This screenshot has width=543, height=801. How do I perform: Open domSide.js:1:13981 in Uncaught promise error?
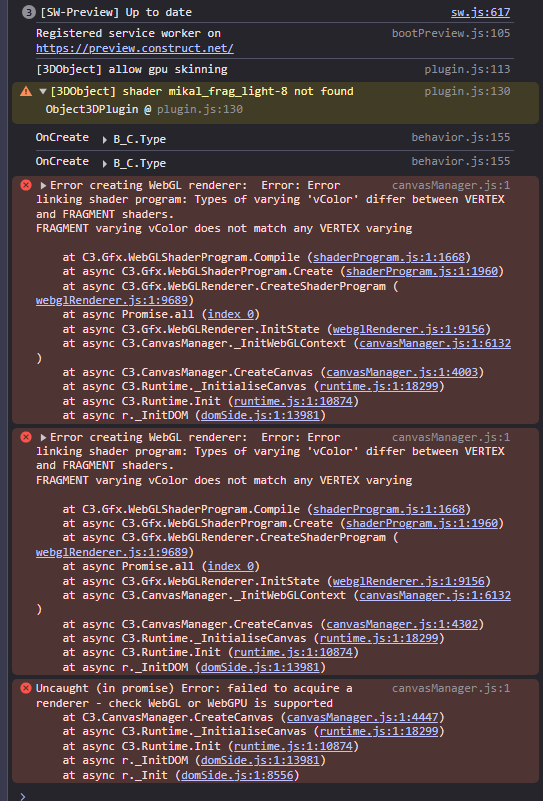click(260, 760)
